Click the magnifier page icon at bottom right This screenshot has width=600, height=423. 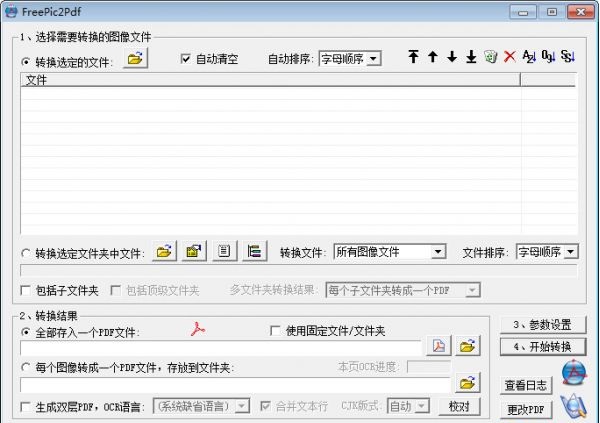[574, 406]
